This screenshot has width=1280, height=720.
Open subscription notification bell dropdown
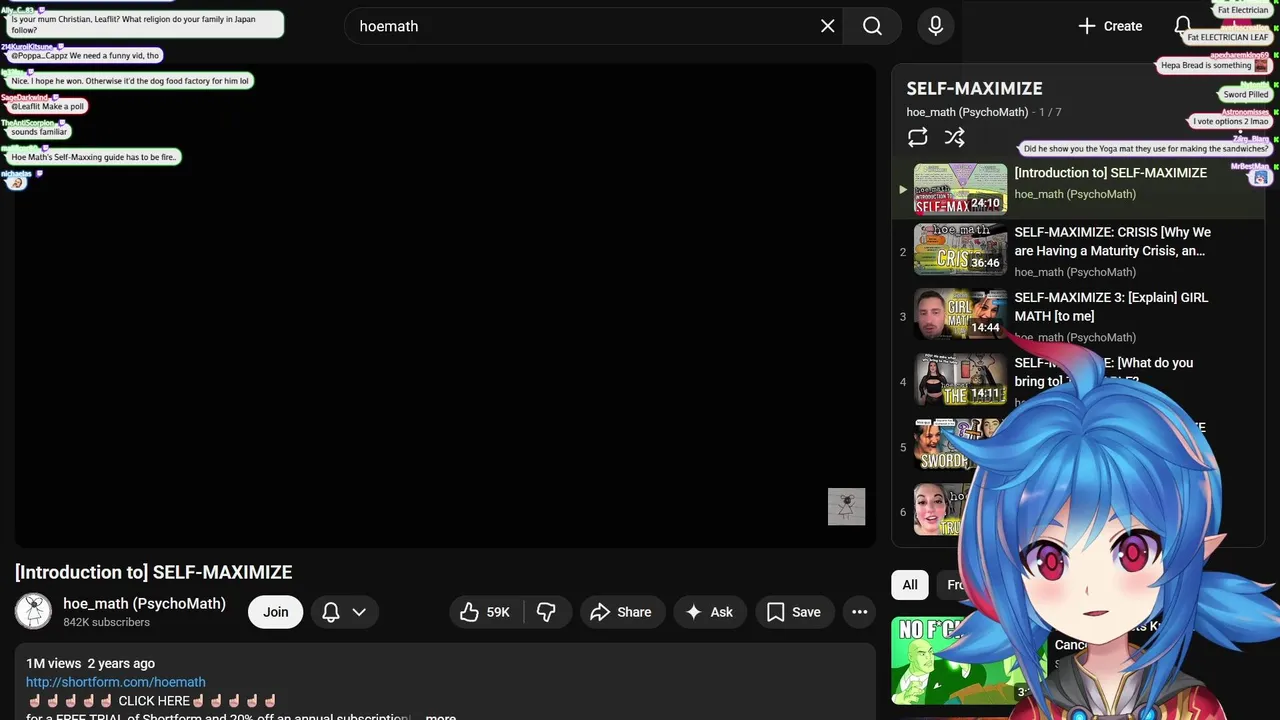click(x=344, y=612)
